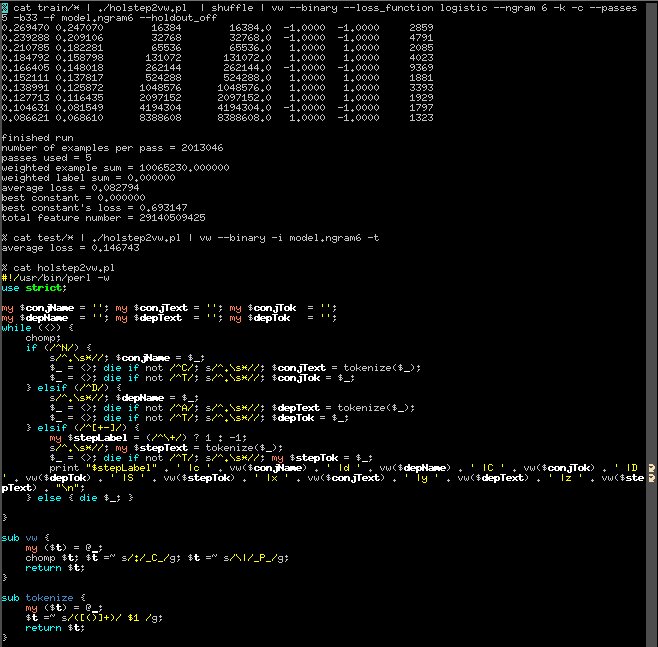Click the feature count 9369
Screen dimensions: 658x647
pos(421,68)
